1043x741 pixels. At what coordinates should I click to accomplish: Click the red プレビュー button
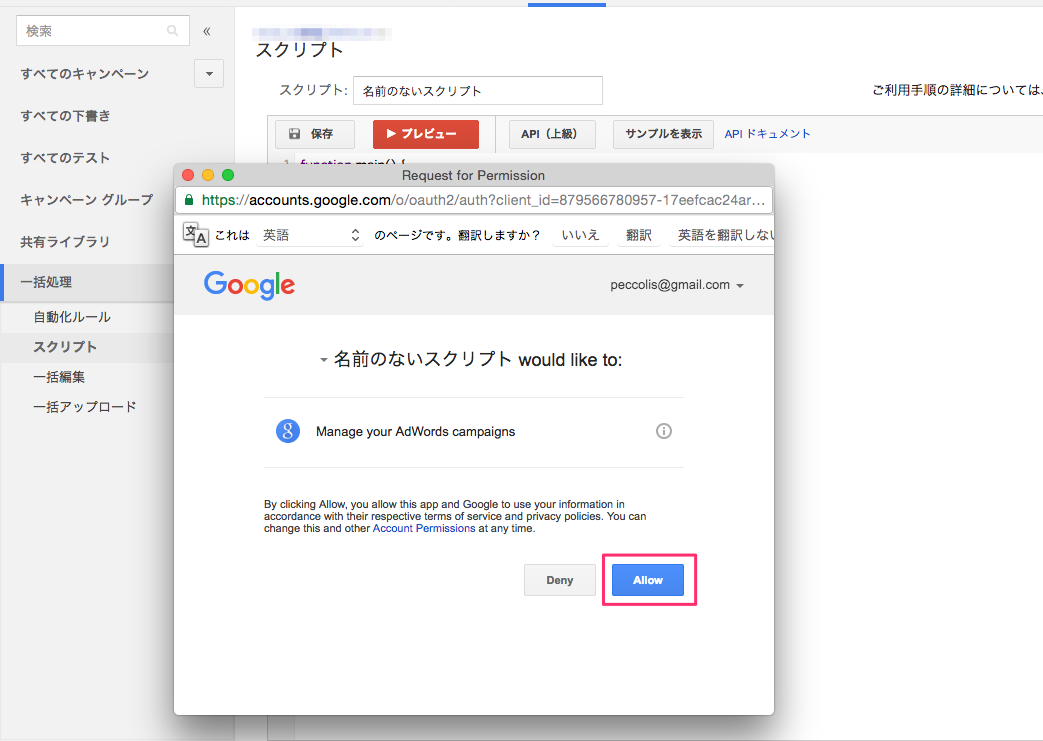(x=426, y=134)
